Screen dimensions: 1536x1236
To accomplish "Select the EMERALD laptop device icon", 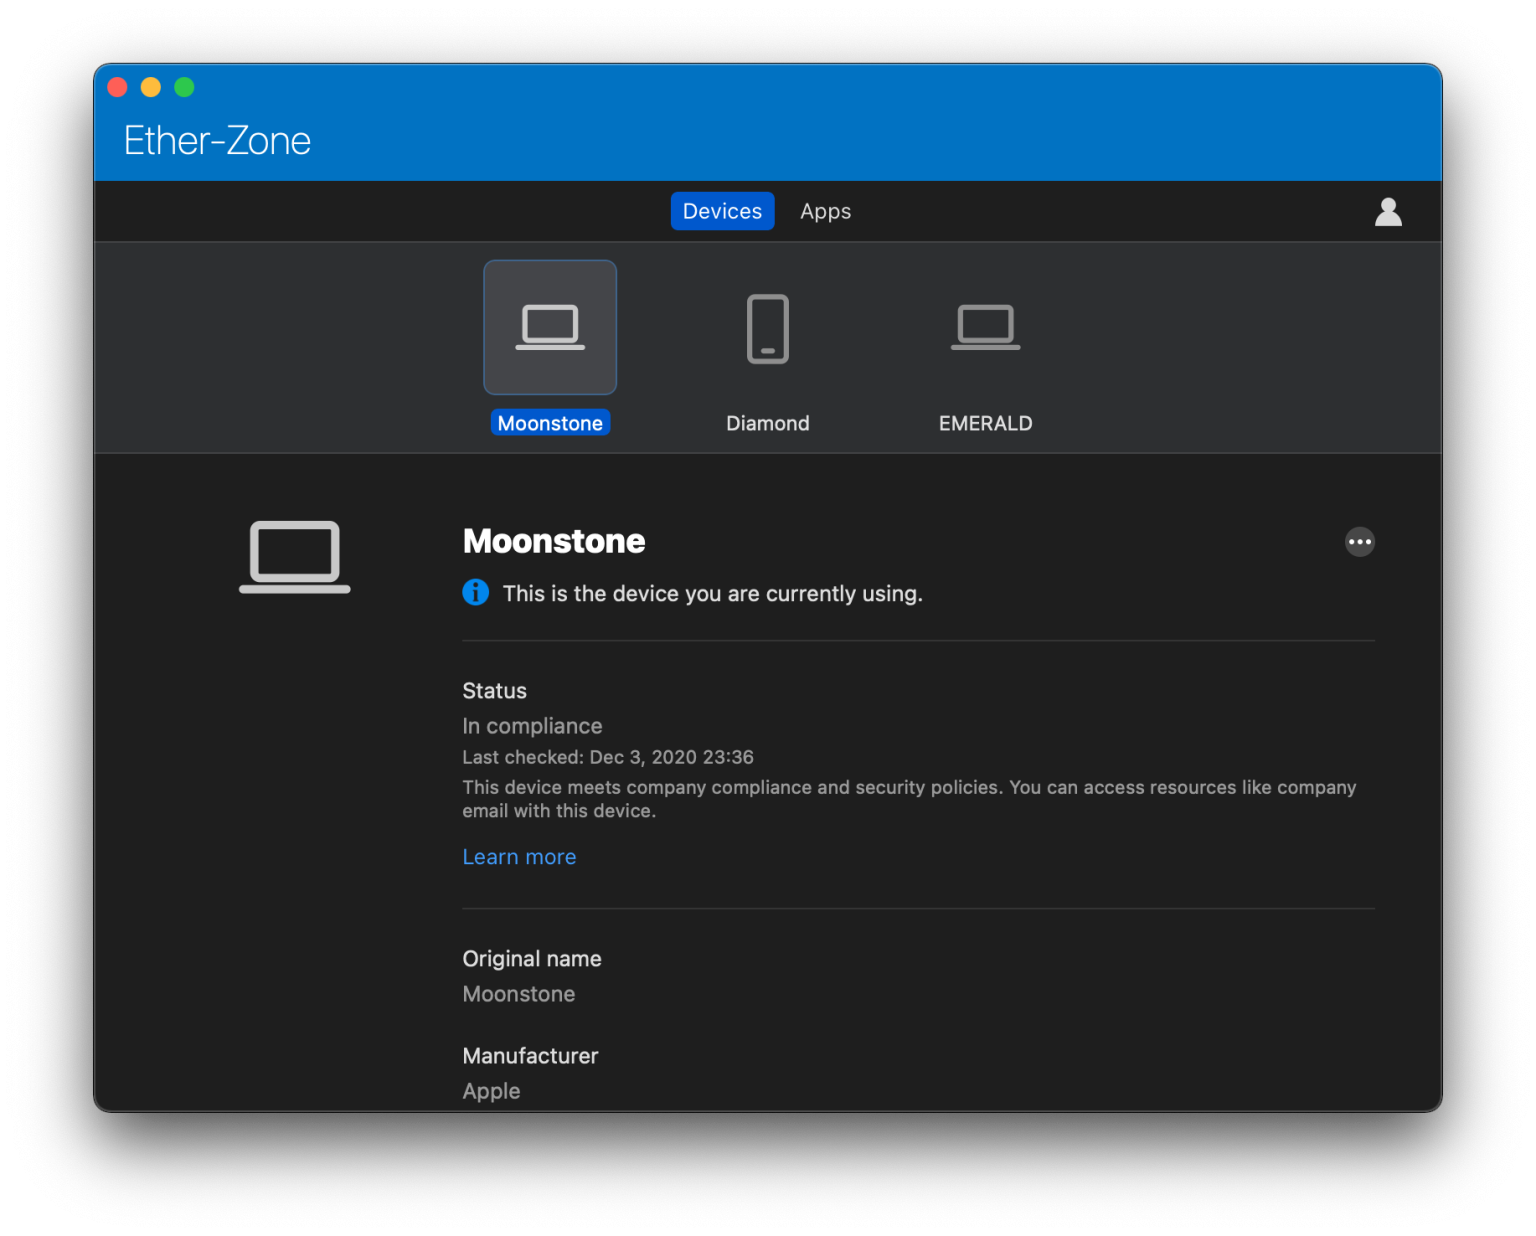I will tap(984, 327).
